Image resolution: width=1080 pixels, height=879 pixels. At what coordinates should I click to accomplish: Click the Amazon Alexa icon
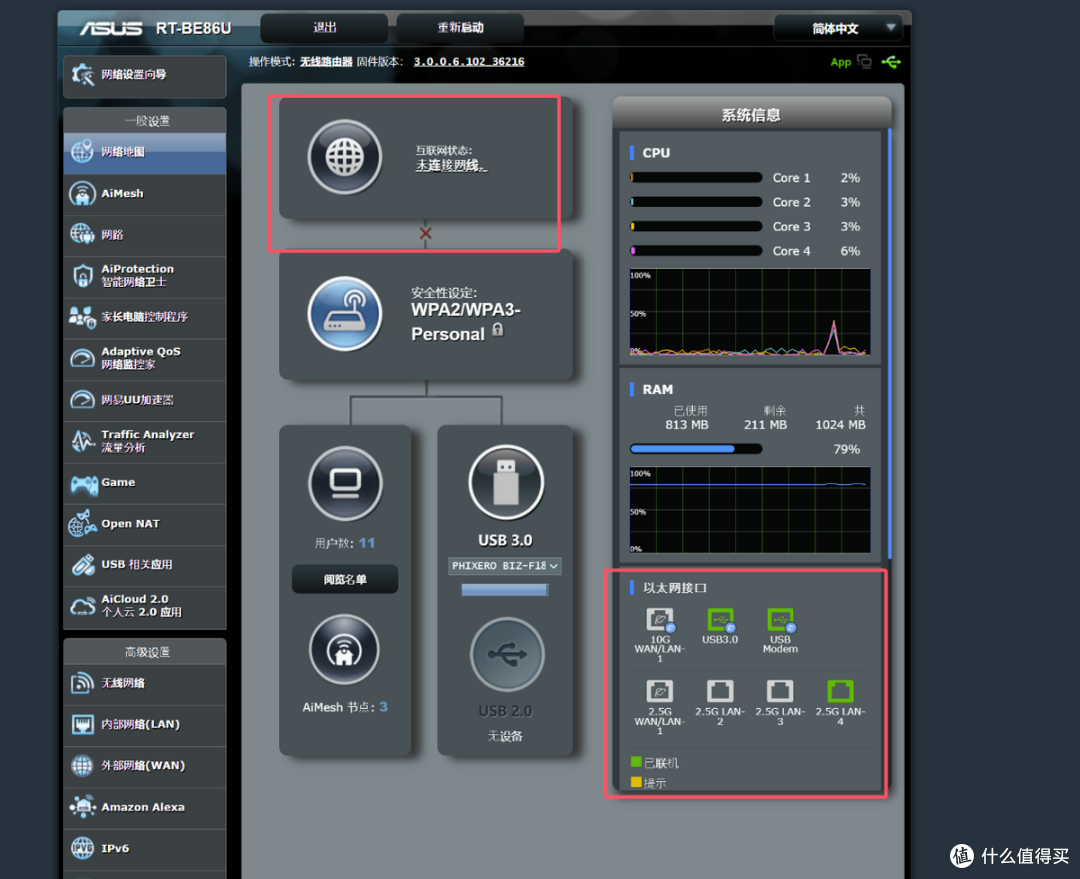(x=82, y=807)
